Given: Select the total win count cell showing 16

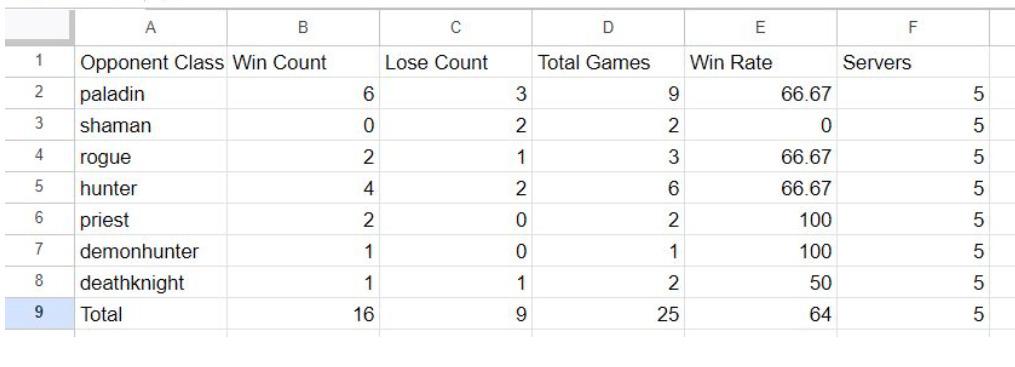Looking at the screenshot, I should [x=304, y=314].
